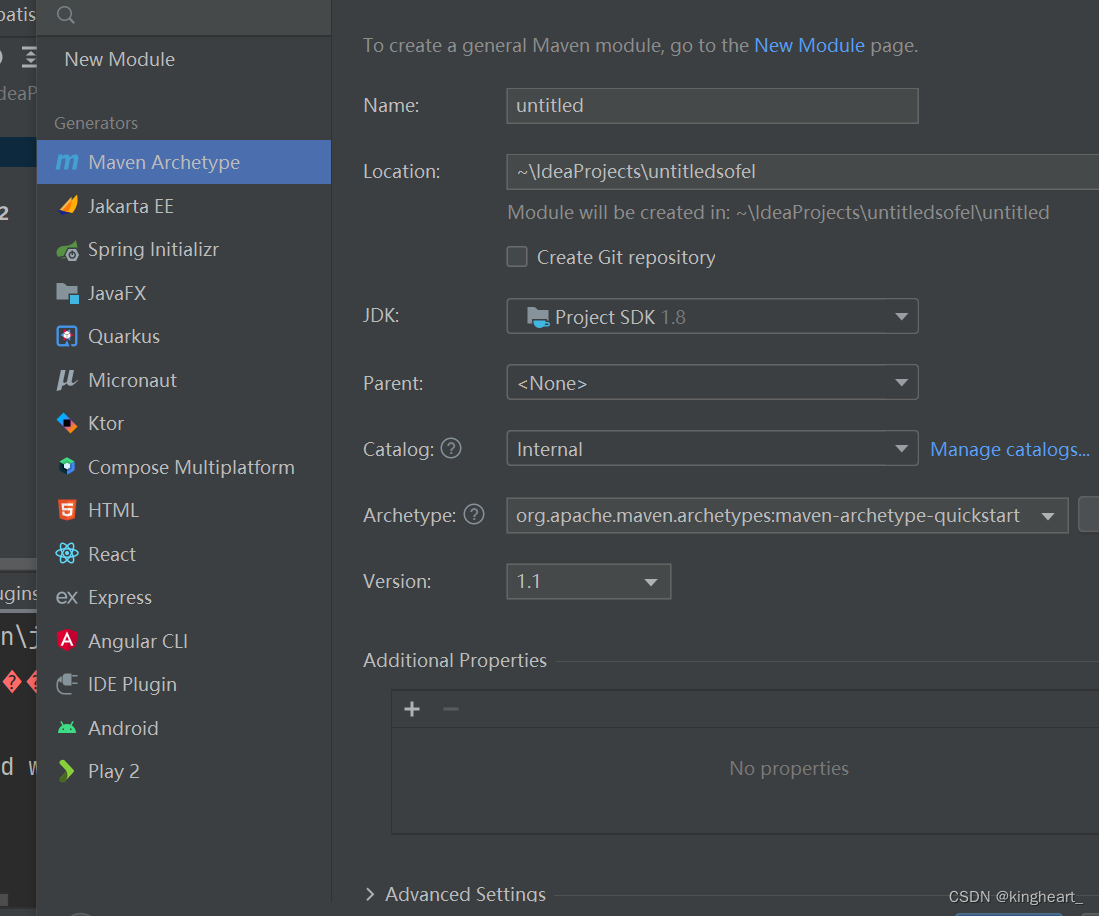Select the Play 2 arrow icon
This screenshot has width=1099, height=916.
[66, 771]
